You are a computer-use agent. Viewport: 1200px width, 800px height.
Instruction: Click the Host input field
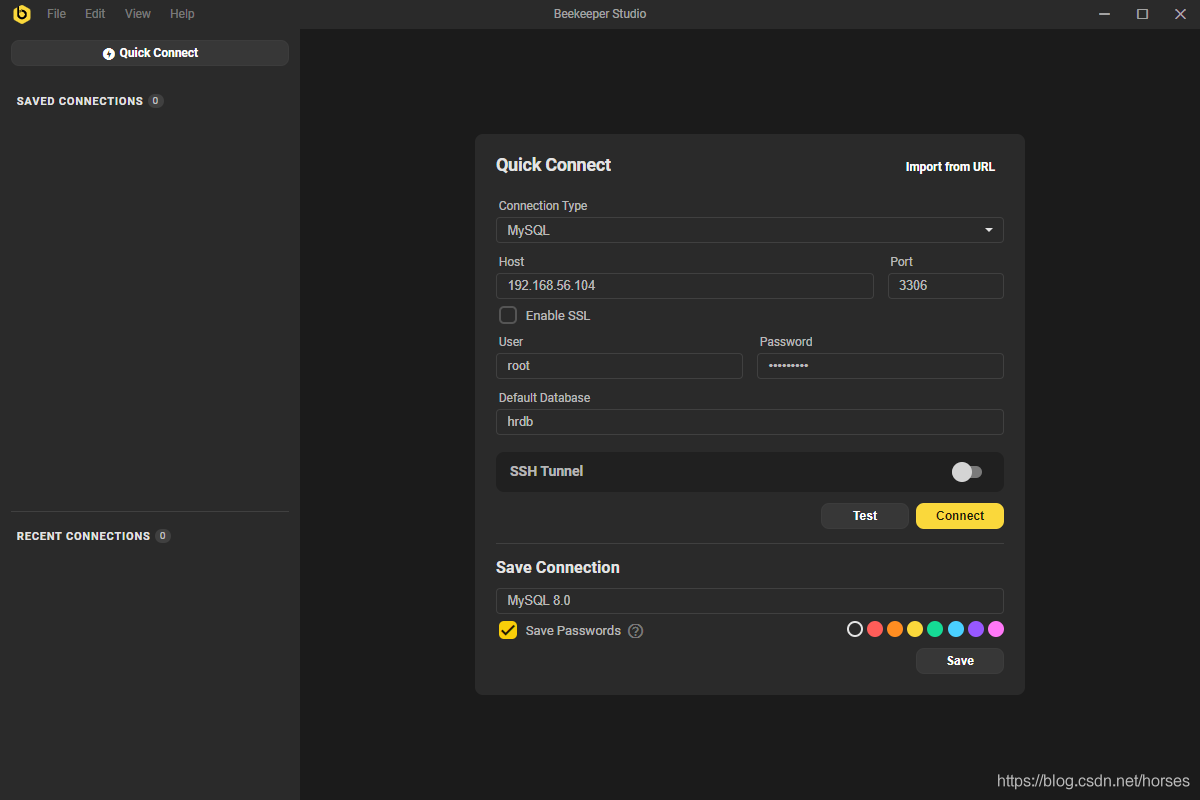point(685,286)
